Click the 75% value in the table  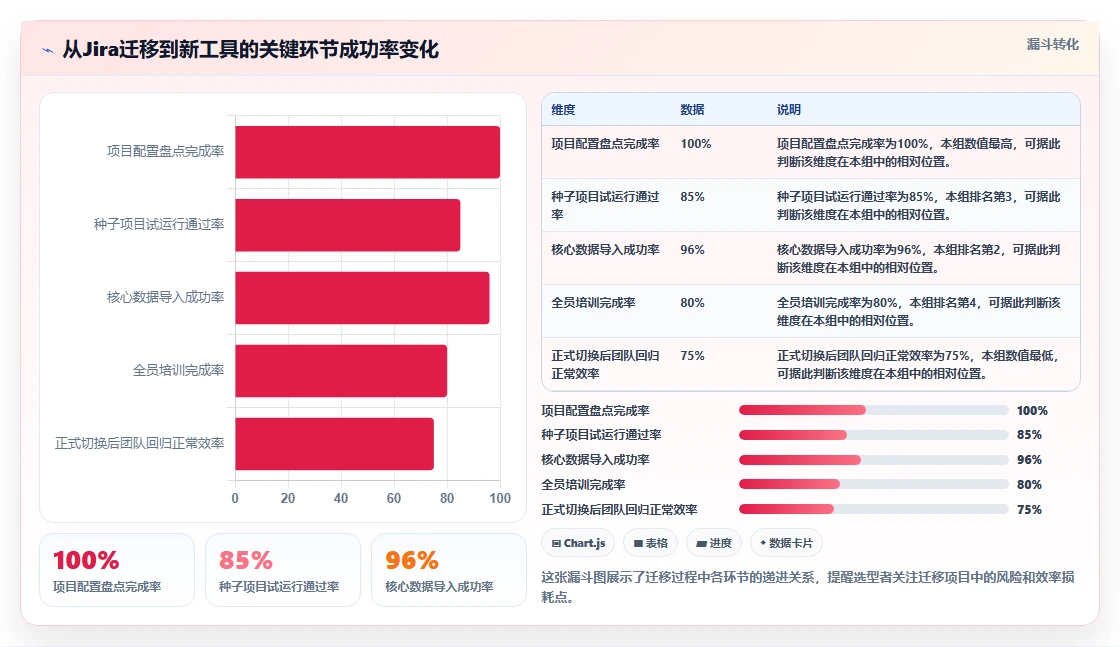point(692,355)
